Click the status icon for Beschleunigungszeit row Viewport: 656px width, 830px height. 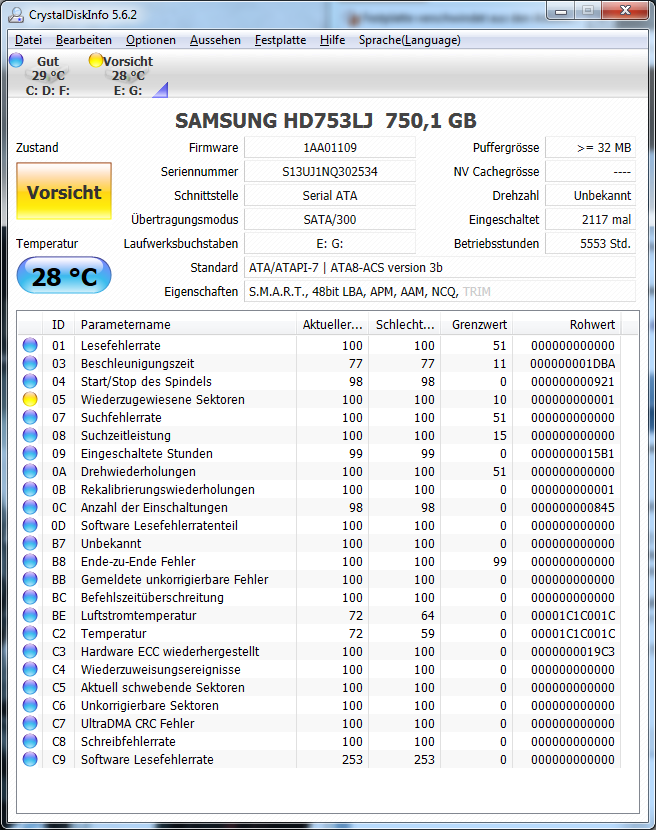[x=30, y=363]
